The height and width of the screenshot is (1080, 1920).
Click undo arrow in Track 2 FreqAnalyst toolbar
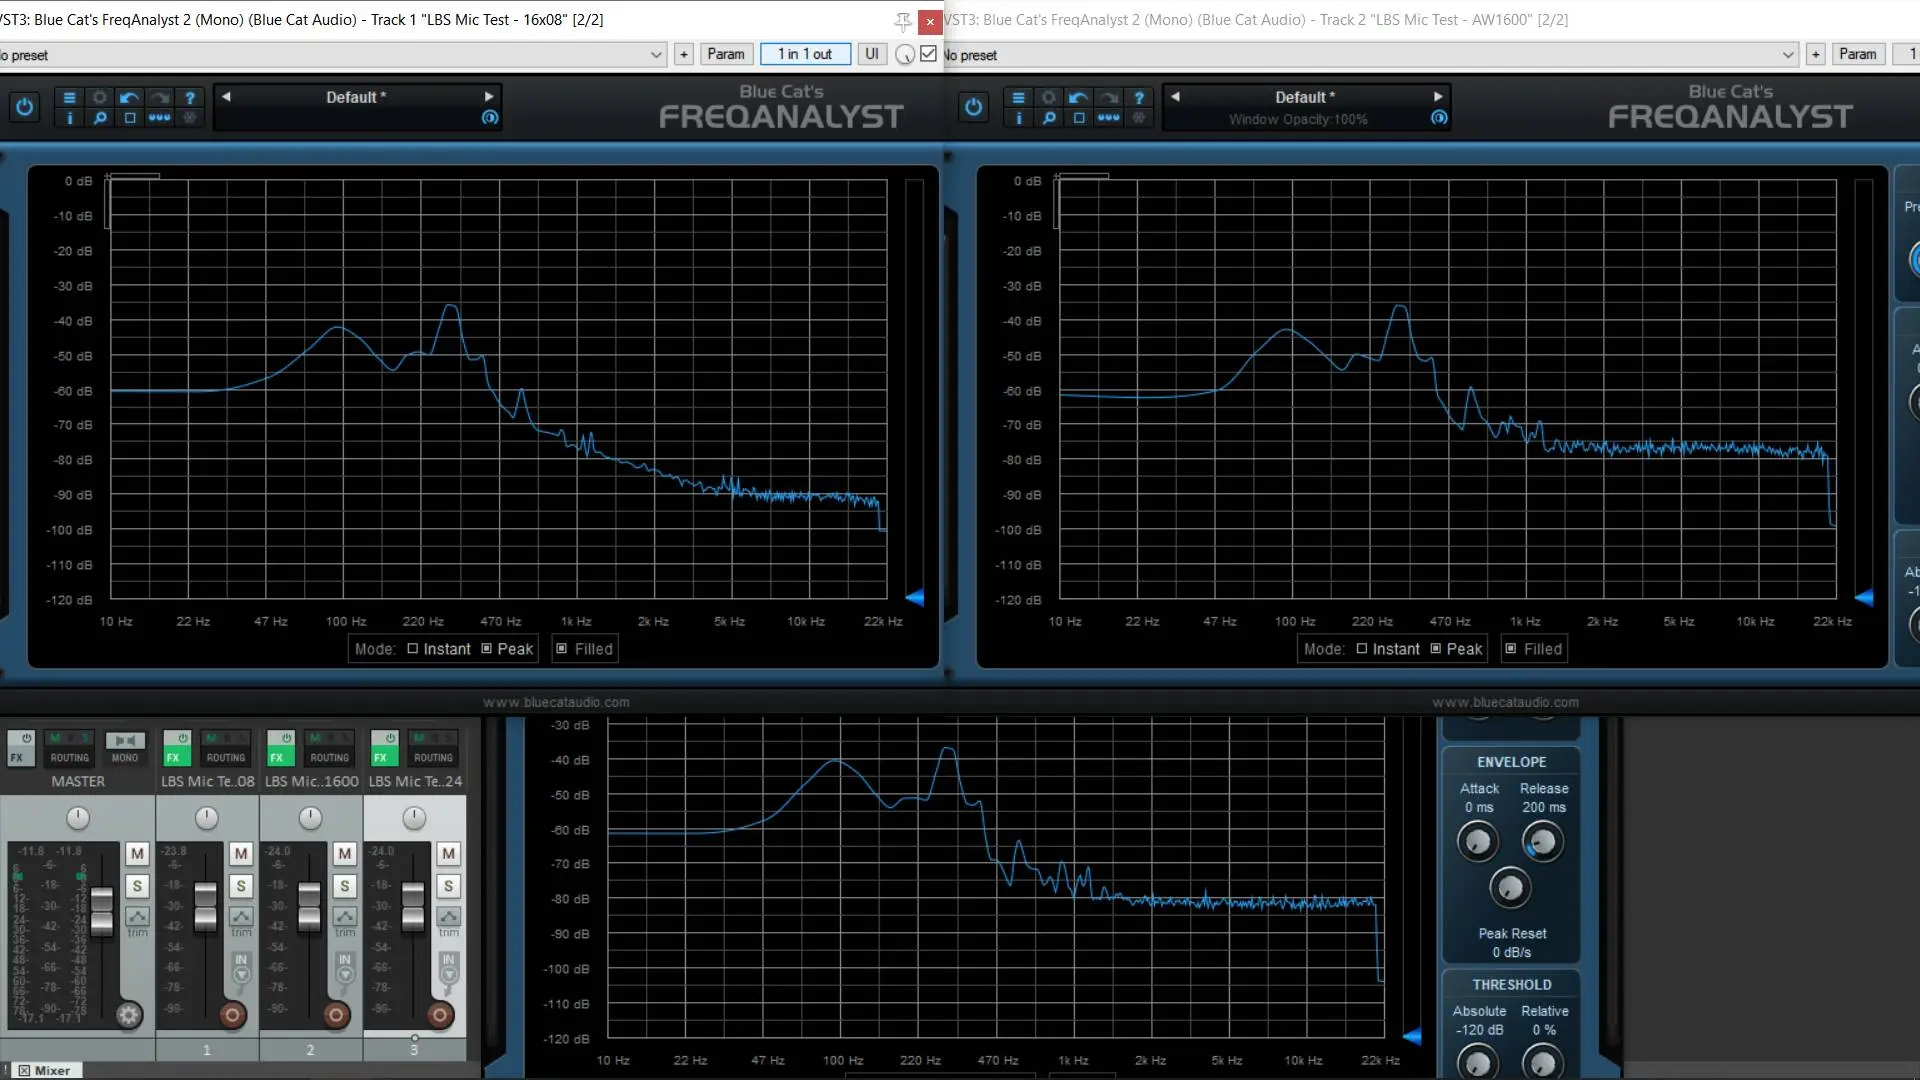pos(1078,97)
